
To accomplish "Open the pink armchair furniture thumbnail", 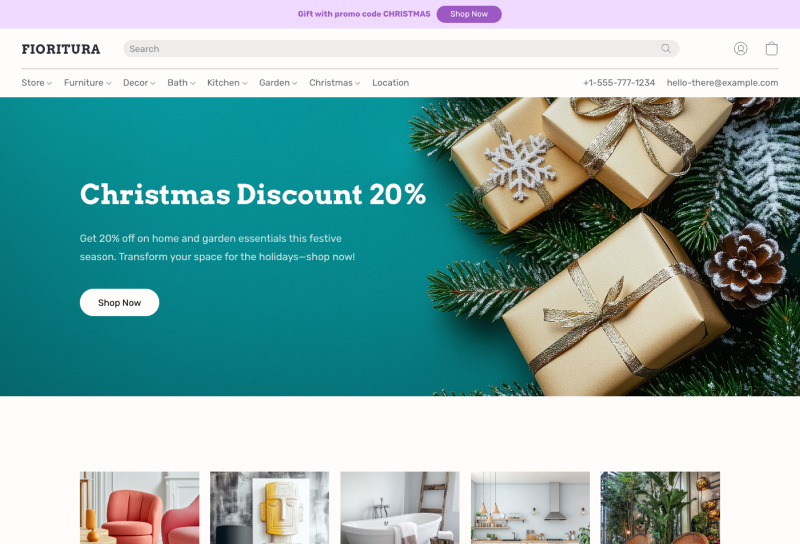I will coord(139,508).
